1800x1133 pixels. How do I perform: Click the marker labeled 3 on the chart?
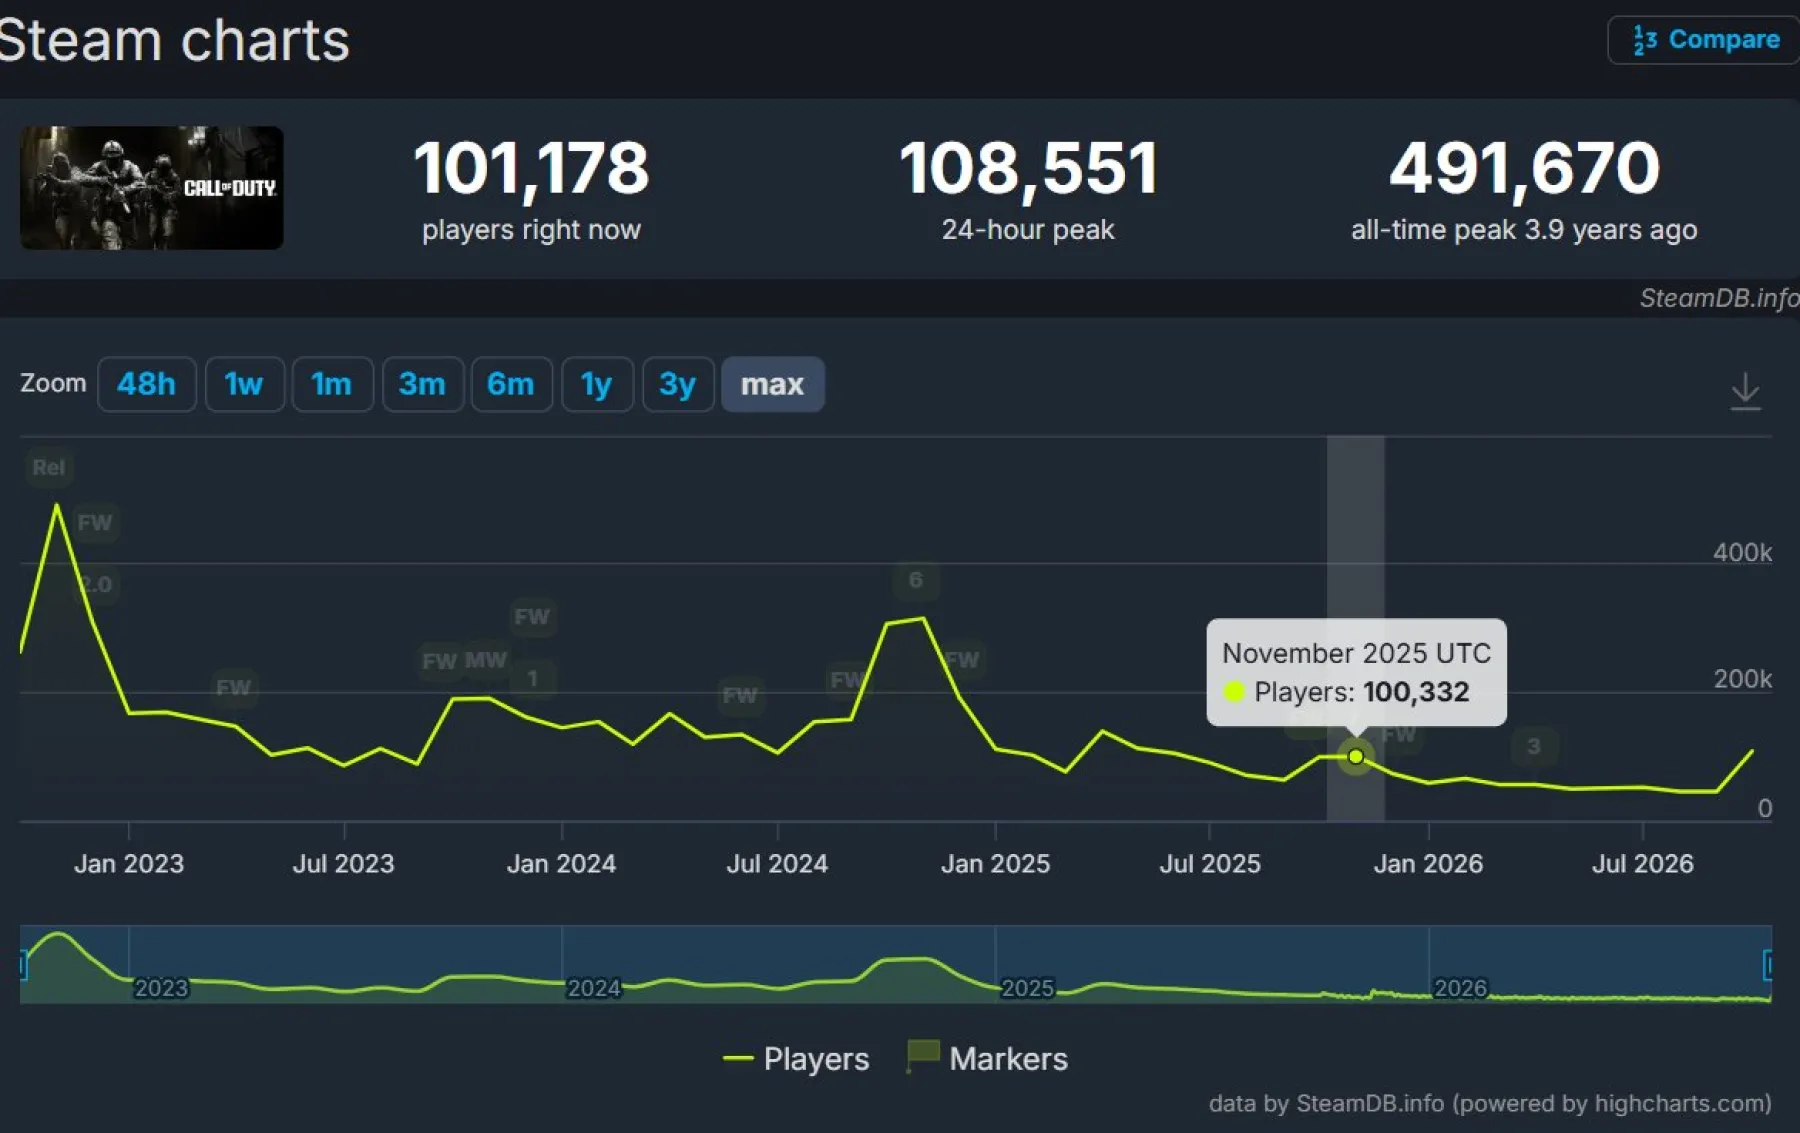[x=1534, y=746]
